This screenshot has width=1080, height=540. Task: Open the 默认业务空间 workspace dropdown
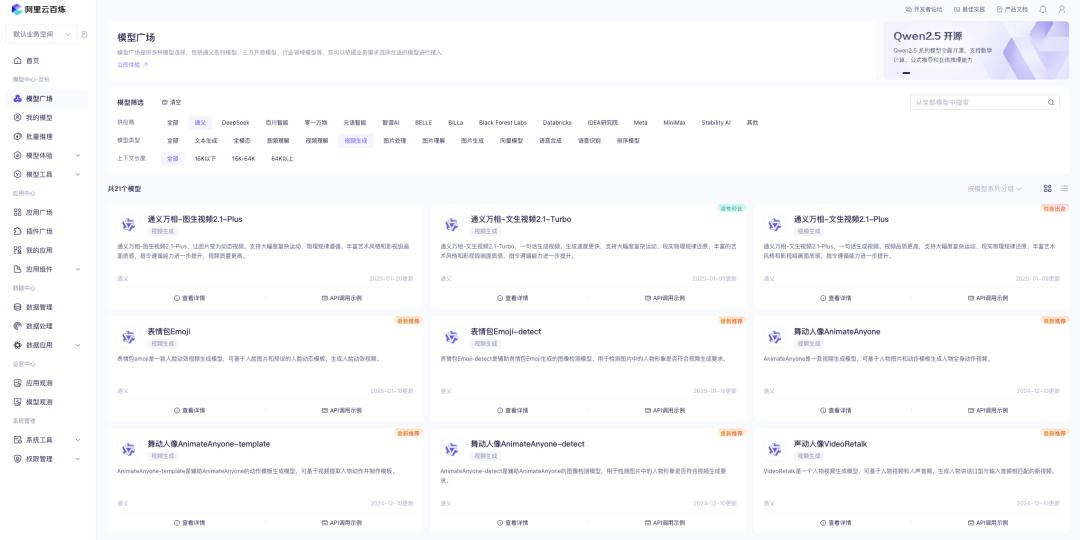(x=41, y=34)
